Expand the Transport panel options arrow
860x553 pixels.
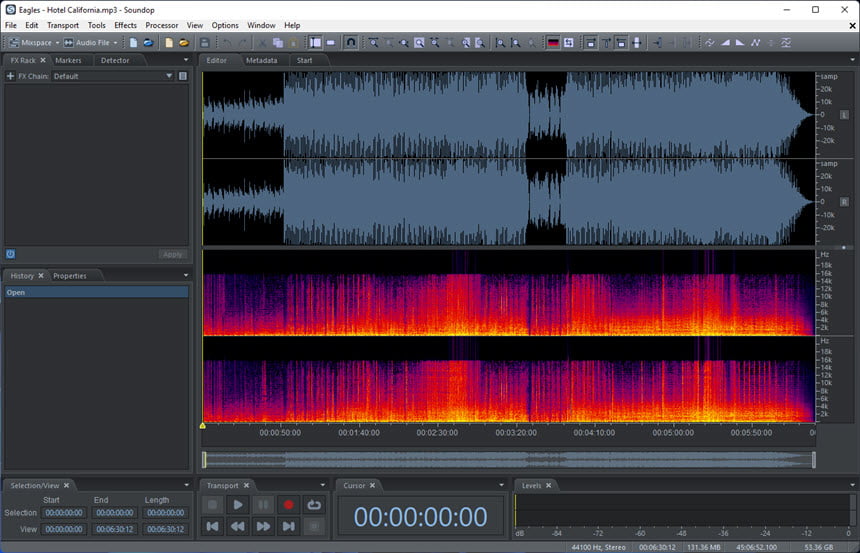(x=322, y=485)
